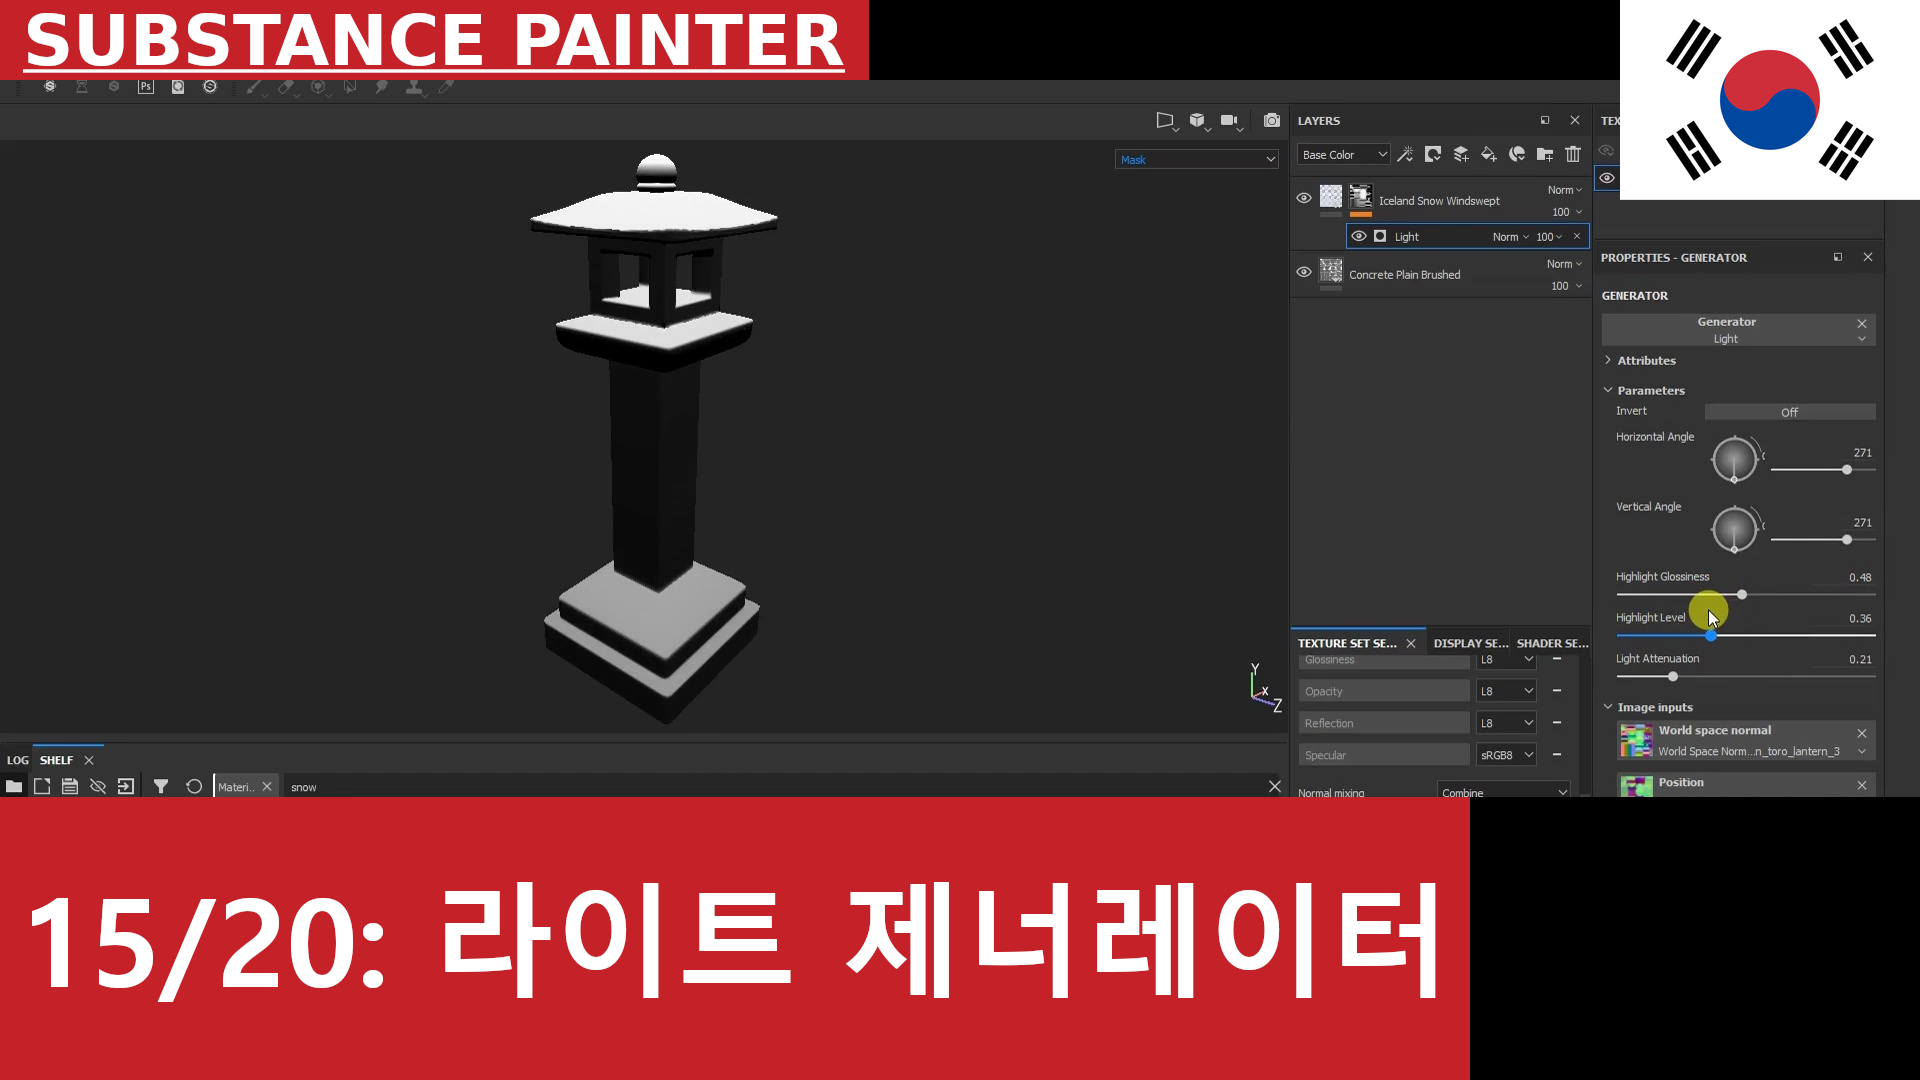The width and height of the screenshot is (1920, 1080).
Task: Click the add effect magic wand icon
Action: point(1405,154)
